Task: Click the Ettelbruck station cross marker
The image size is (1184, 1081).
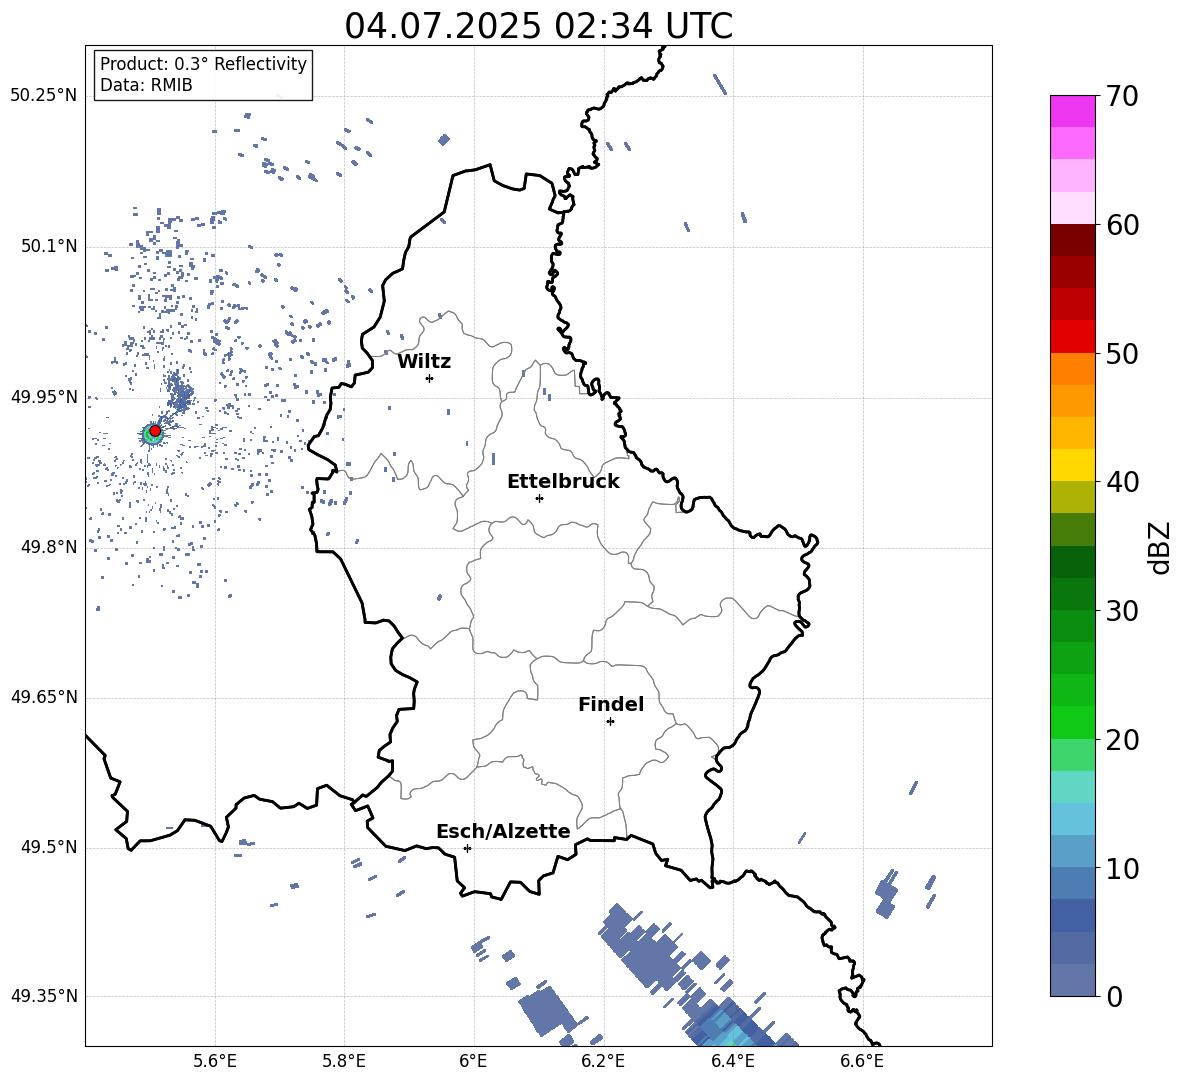Action: 539,498
